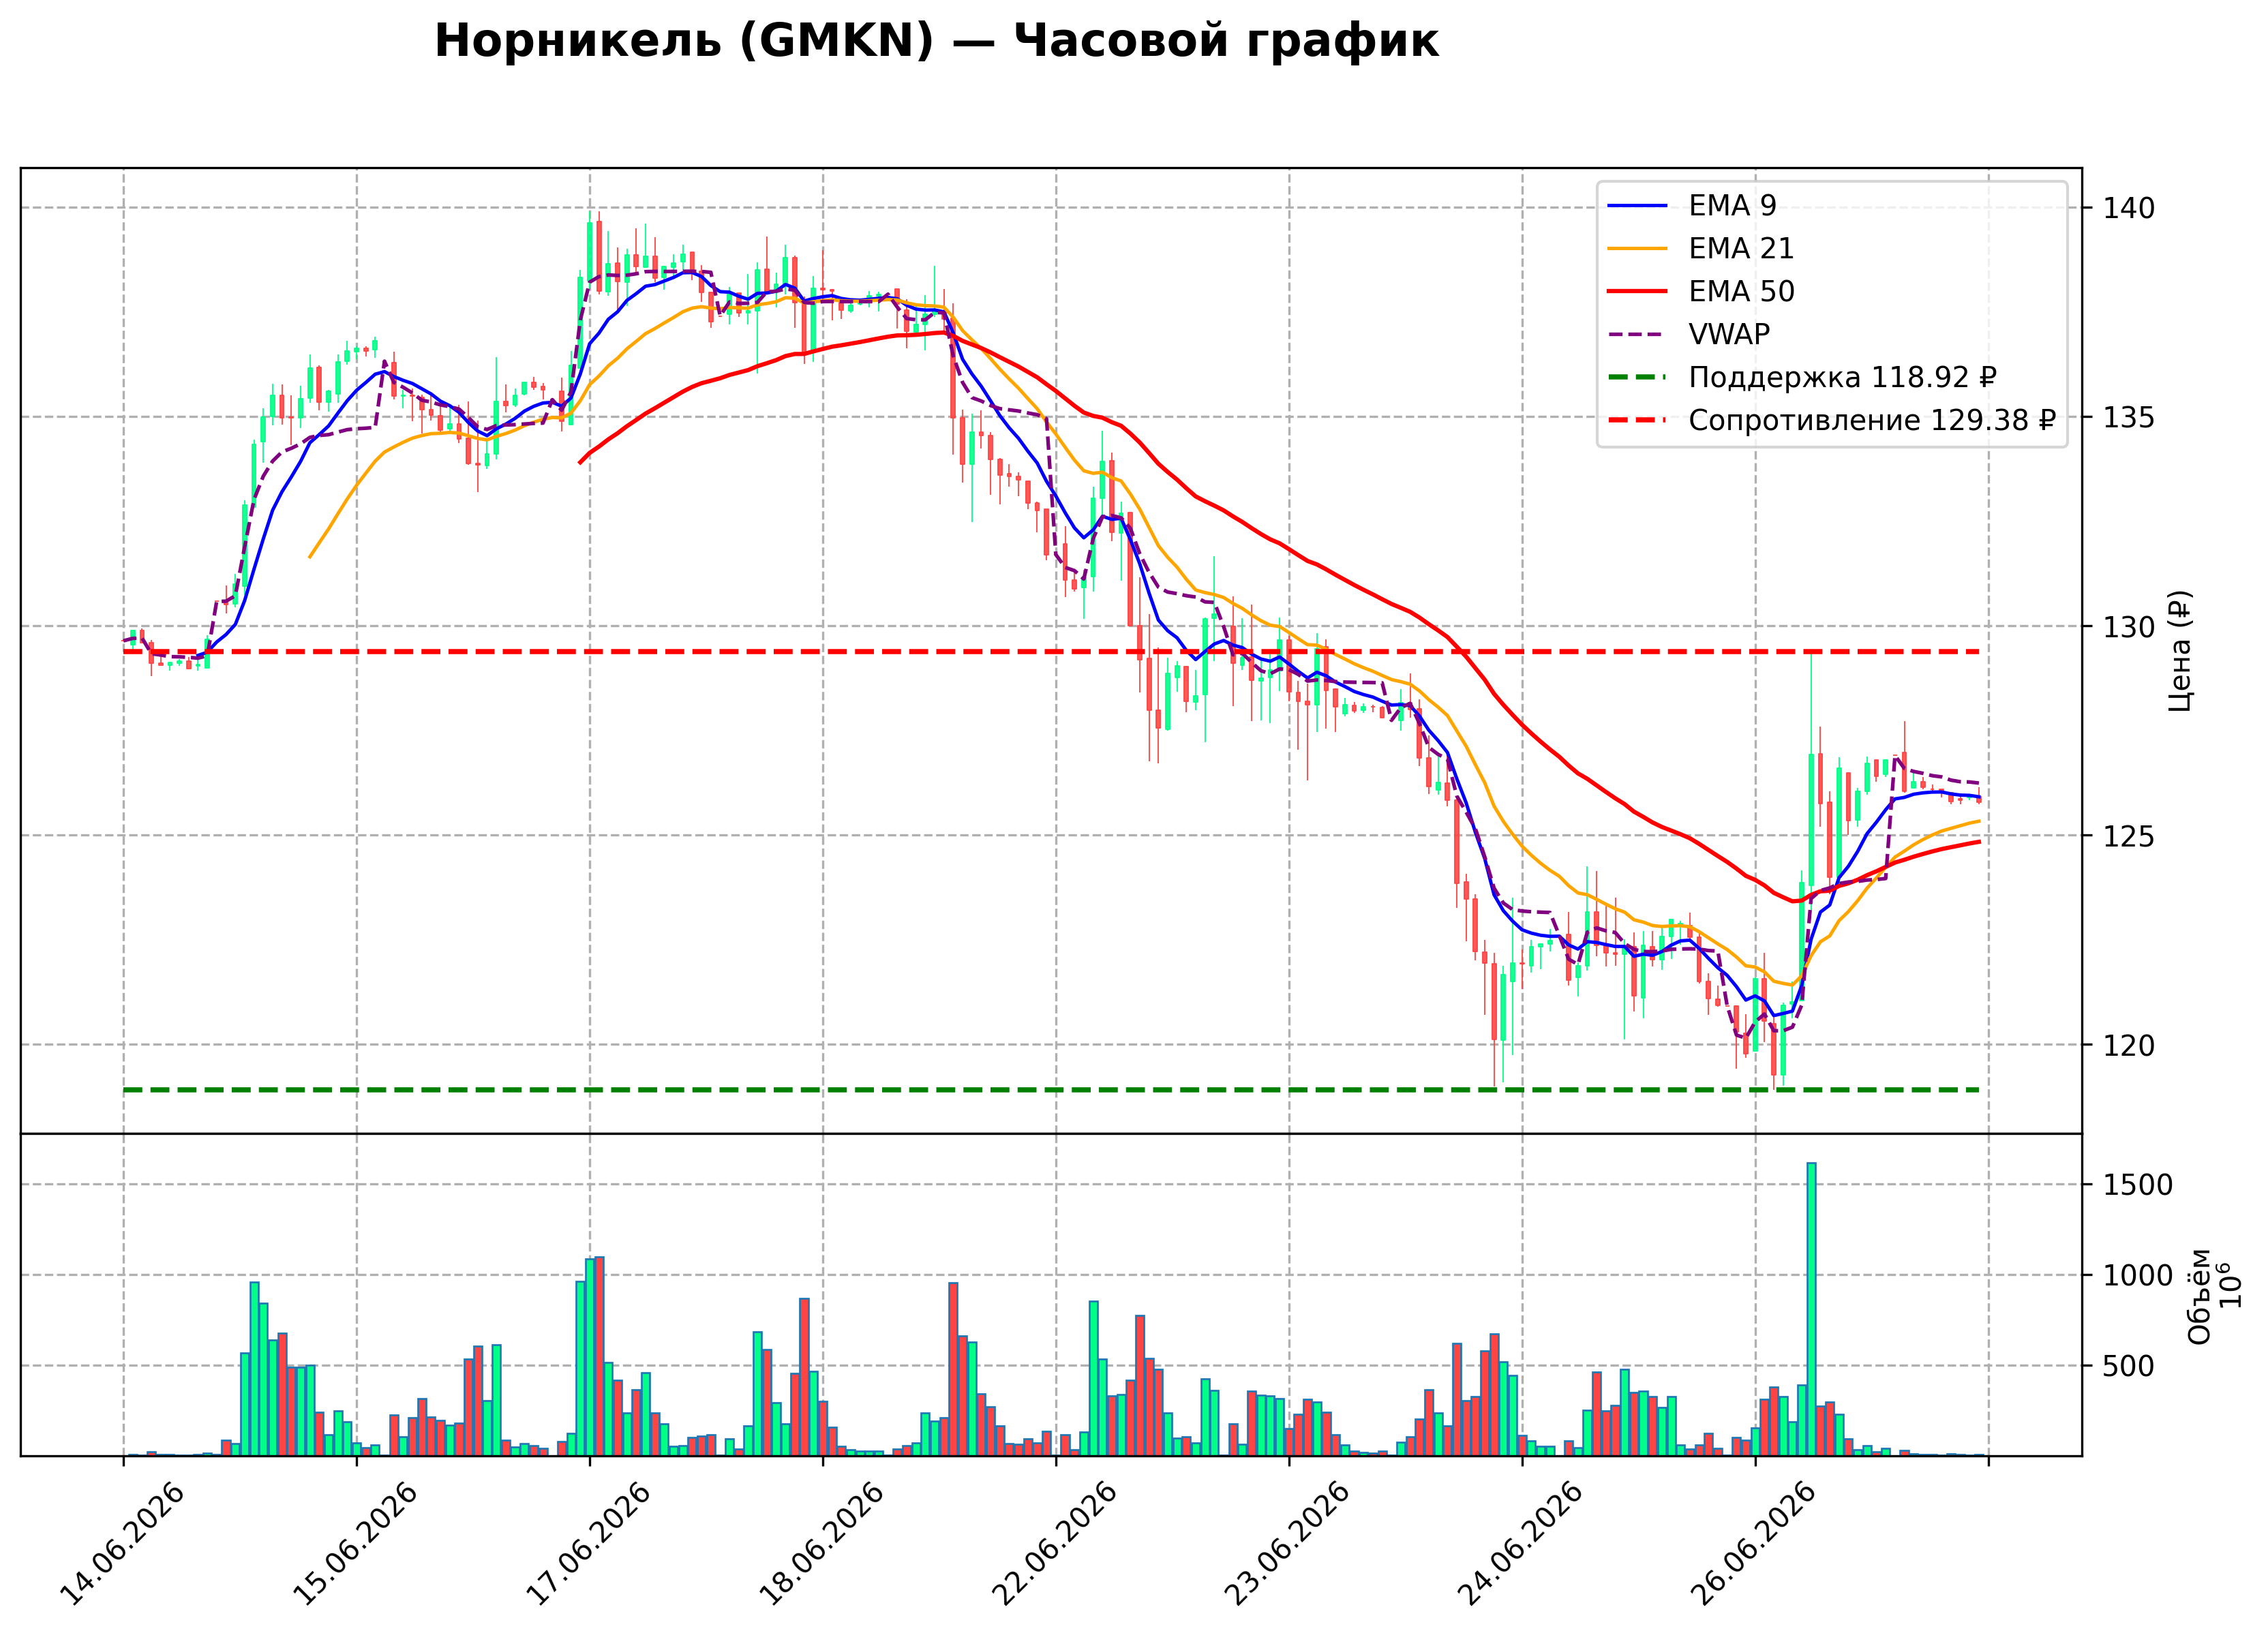Click the purple dashed VWAP legend sample
2268x1631 pixels.
pyautogui.click(x=1637, y=335)
